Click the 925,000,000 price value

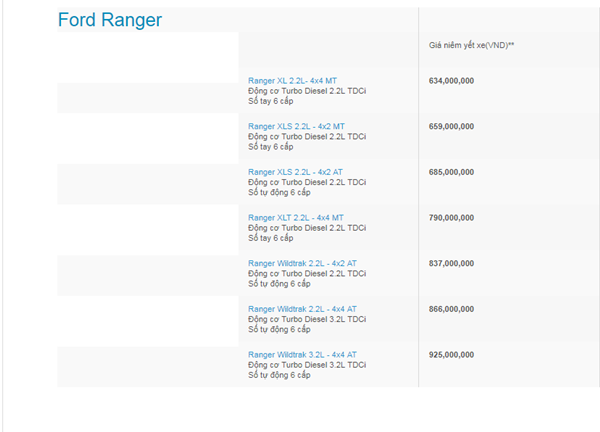(451, 354)
